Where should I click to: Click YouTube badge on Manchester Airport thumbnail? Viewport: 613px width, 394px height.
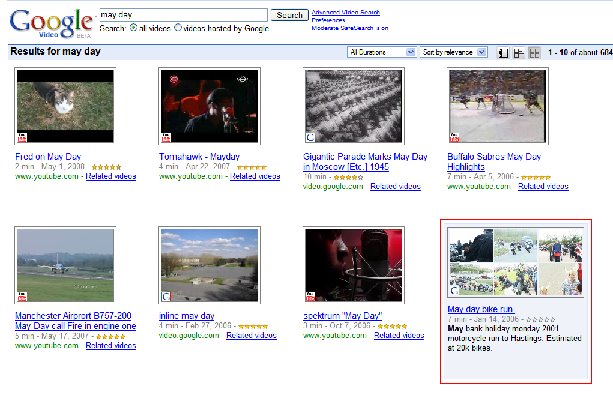point(22,296)
